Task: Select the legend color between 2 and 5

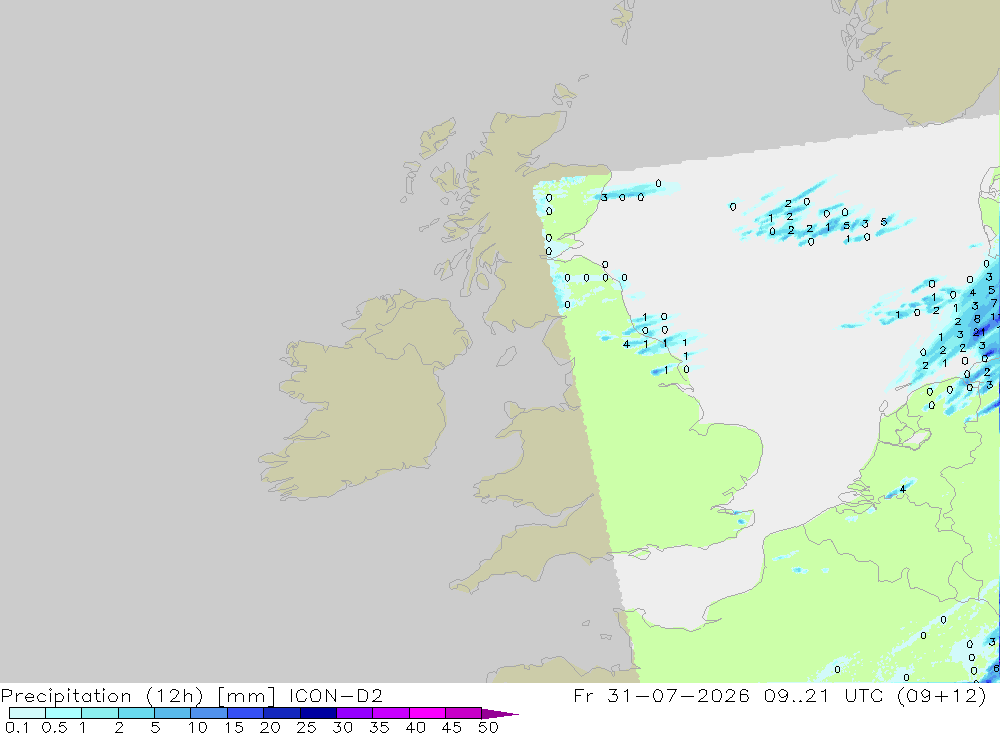Action: click(136, 713)
